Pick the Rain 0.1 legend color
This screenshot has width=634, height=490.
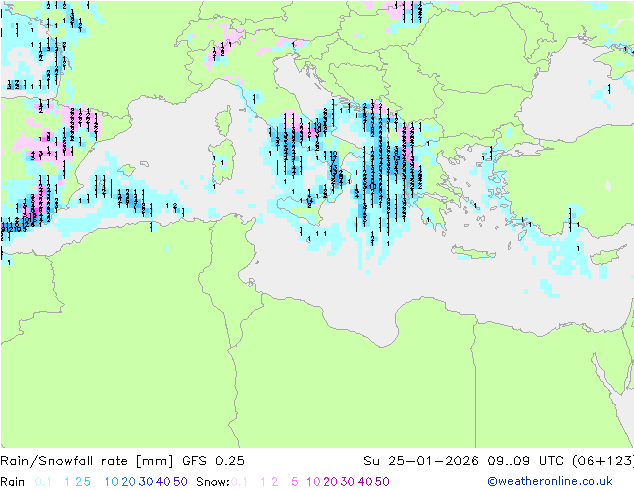43,482
